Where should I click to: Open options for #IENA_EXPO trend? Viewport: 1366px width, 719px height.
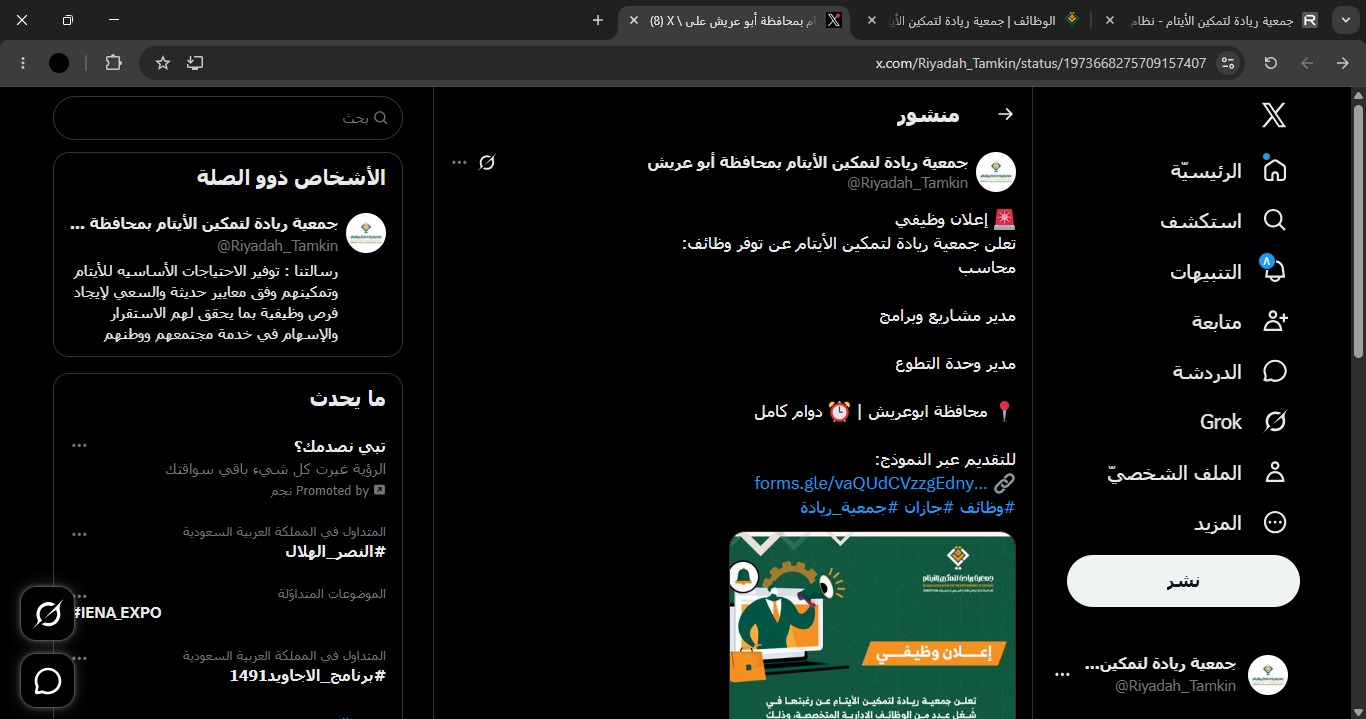[80, 595]
